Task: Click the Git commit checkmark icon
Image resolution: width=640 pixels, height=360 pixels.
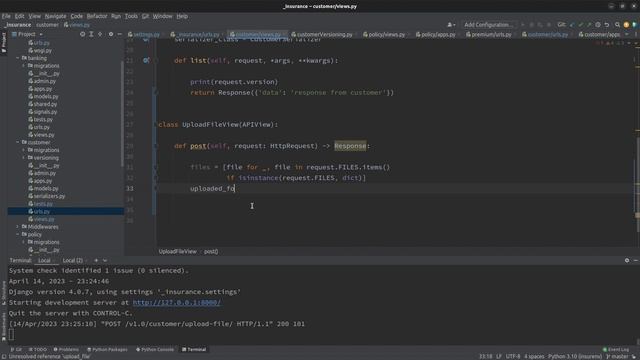Action: coord(580,25)
